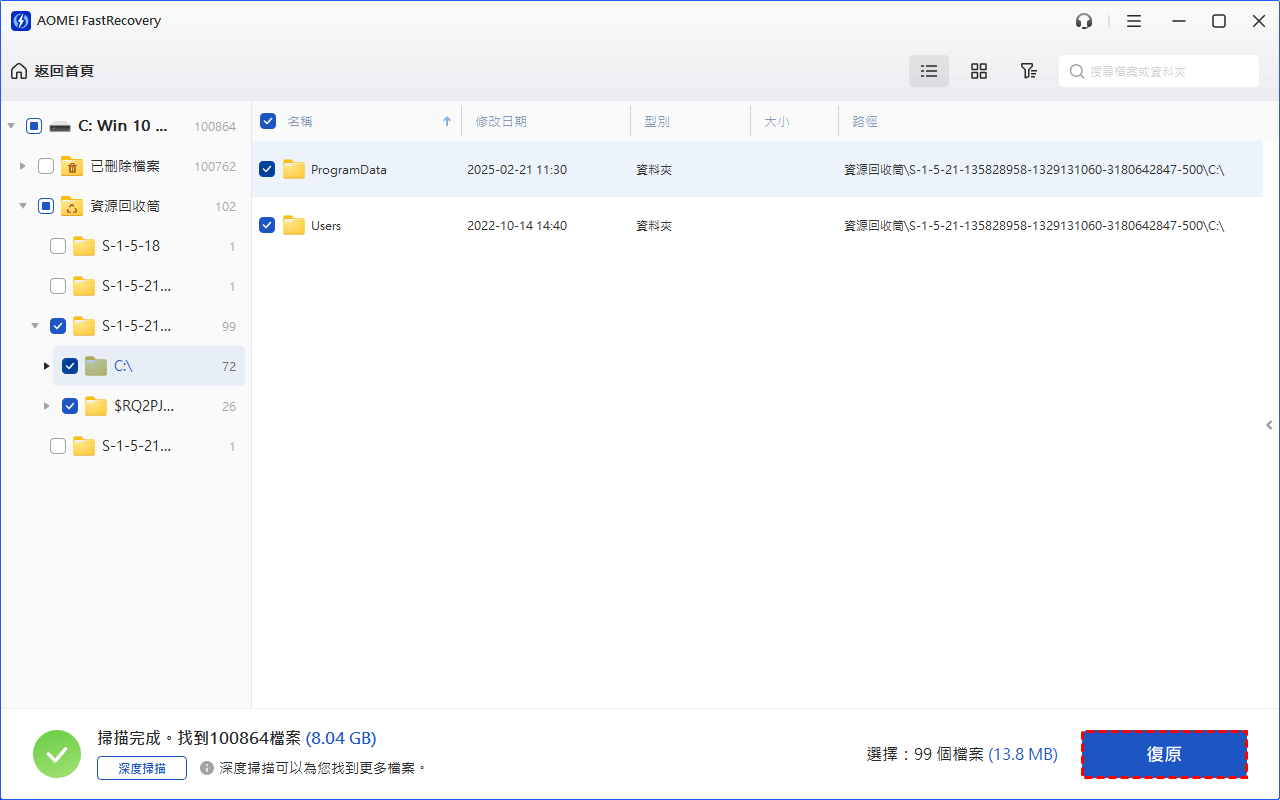1280x800 pixels.
Task: Open the hamburger menu in title bar
Action: pyautogui.click(x=1134, y=21)
